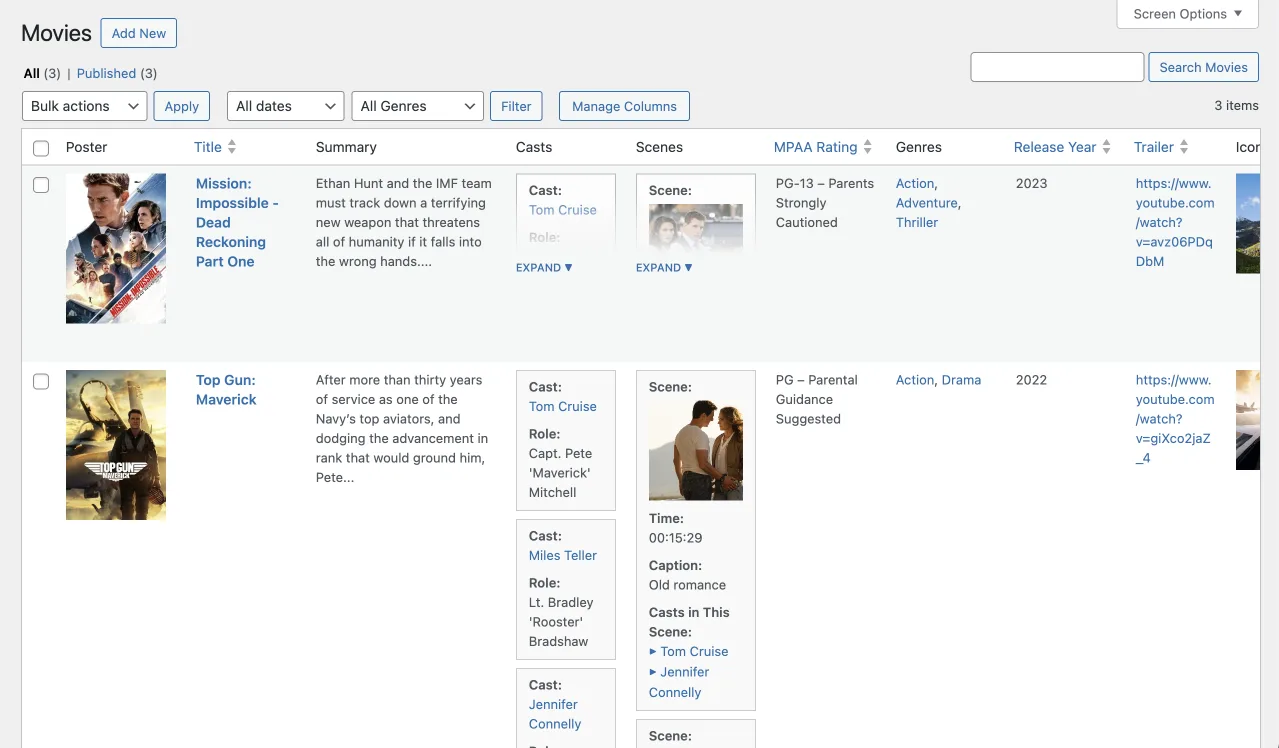1279x748 pixels.
Task: Click Tom Cruise cast link in Top Gun Casts column
Action: [563, 406]
